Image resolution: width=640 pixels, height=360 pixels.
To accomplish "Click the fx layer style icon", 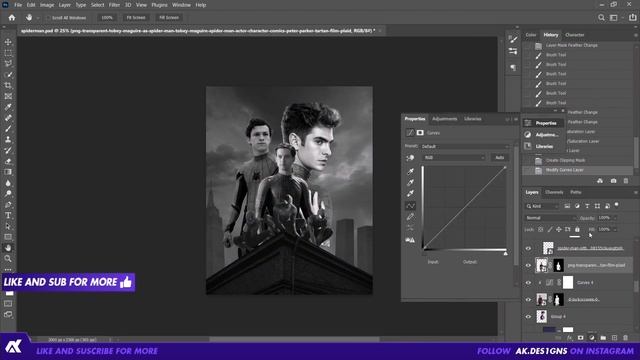I will click(x=569, y=338).
